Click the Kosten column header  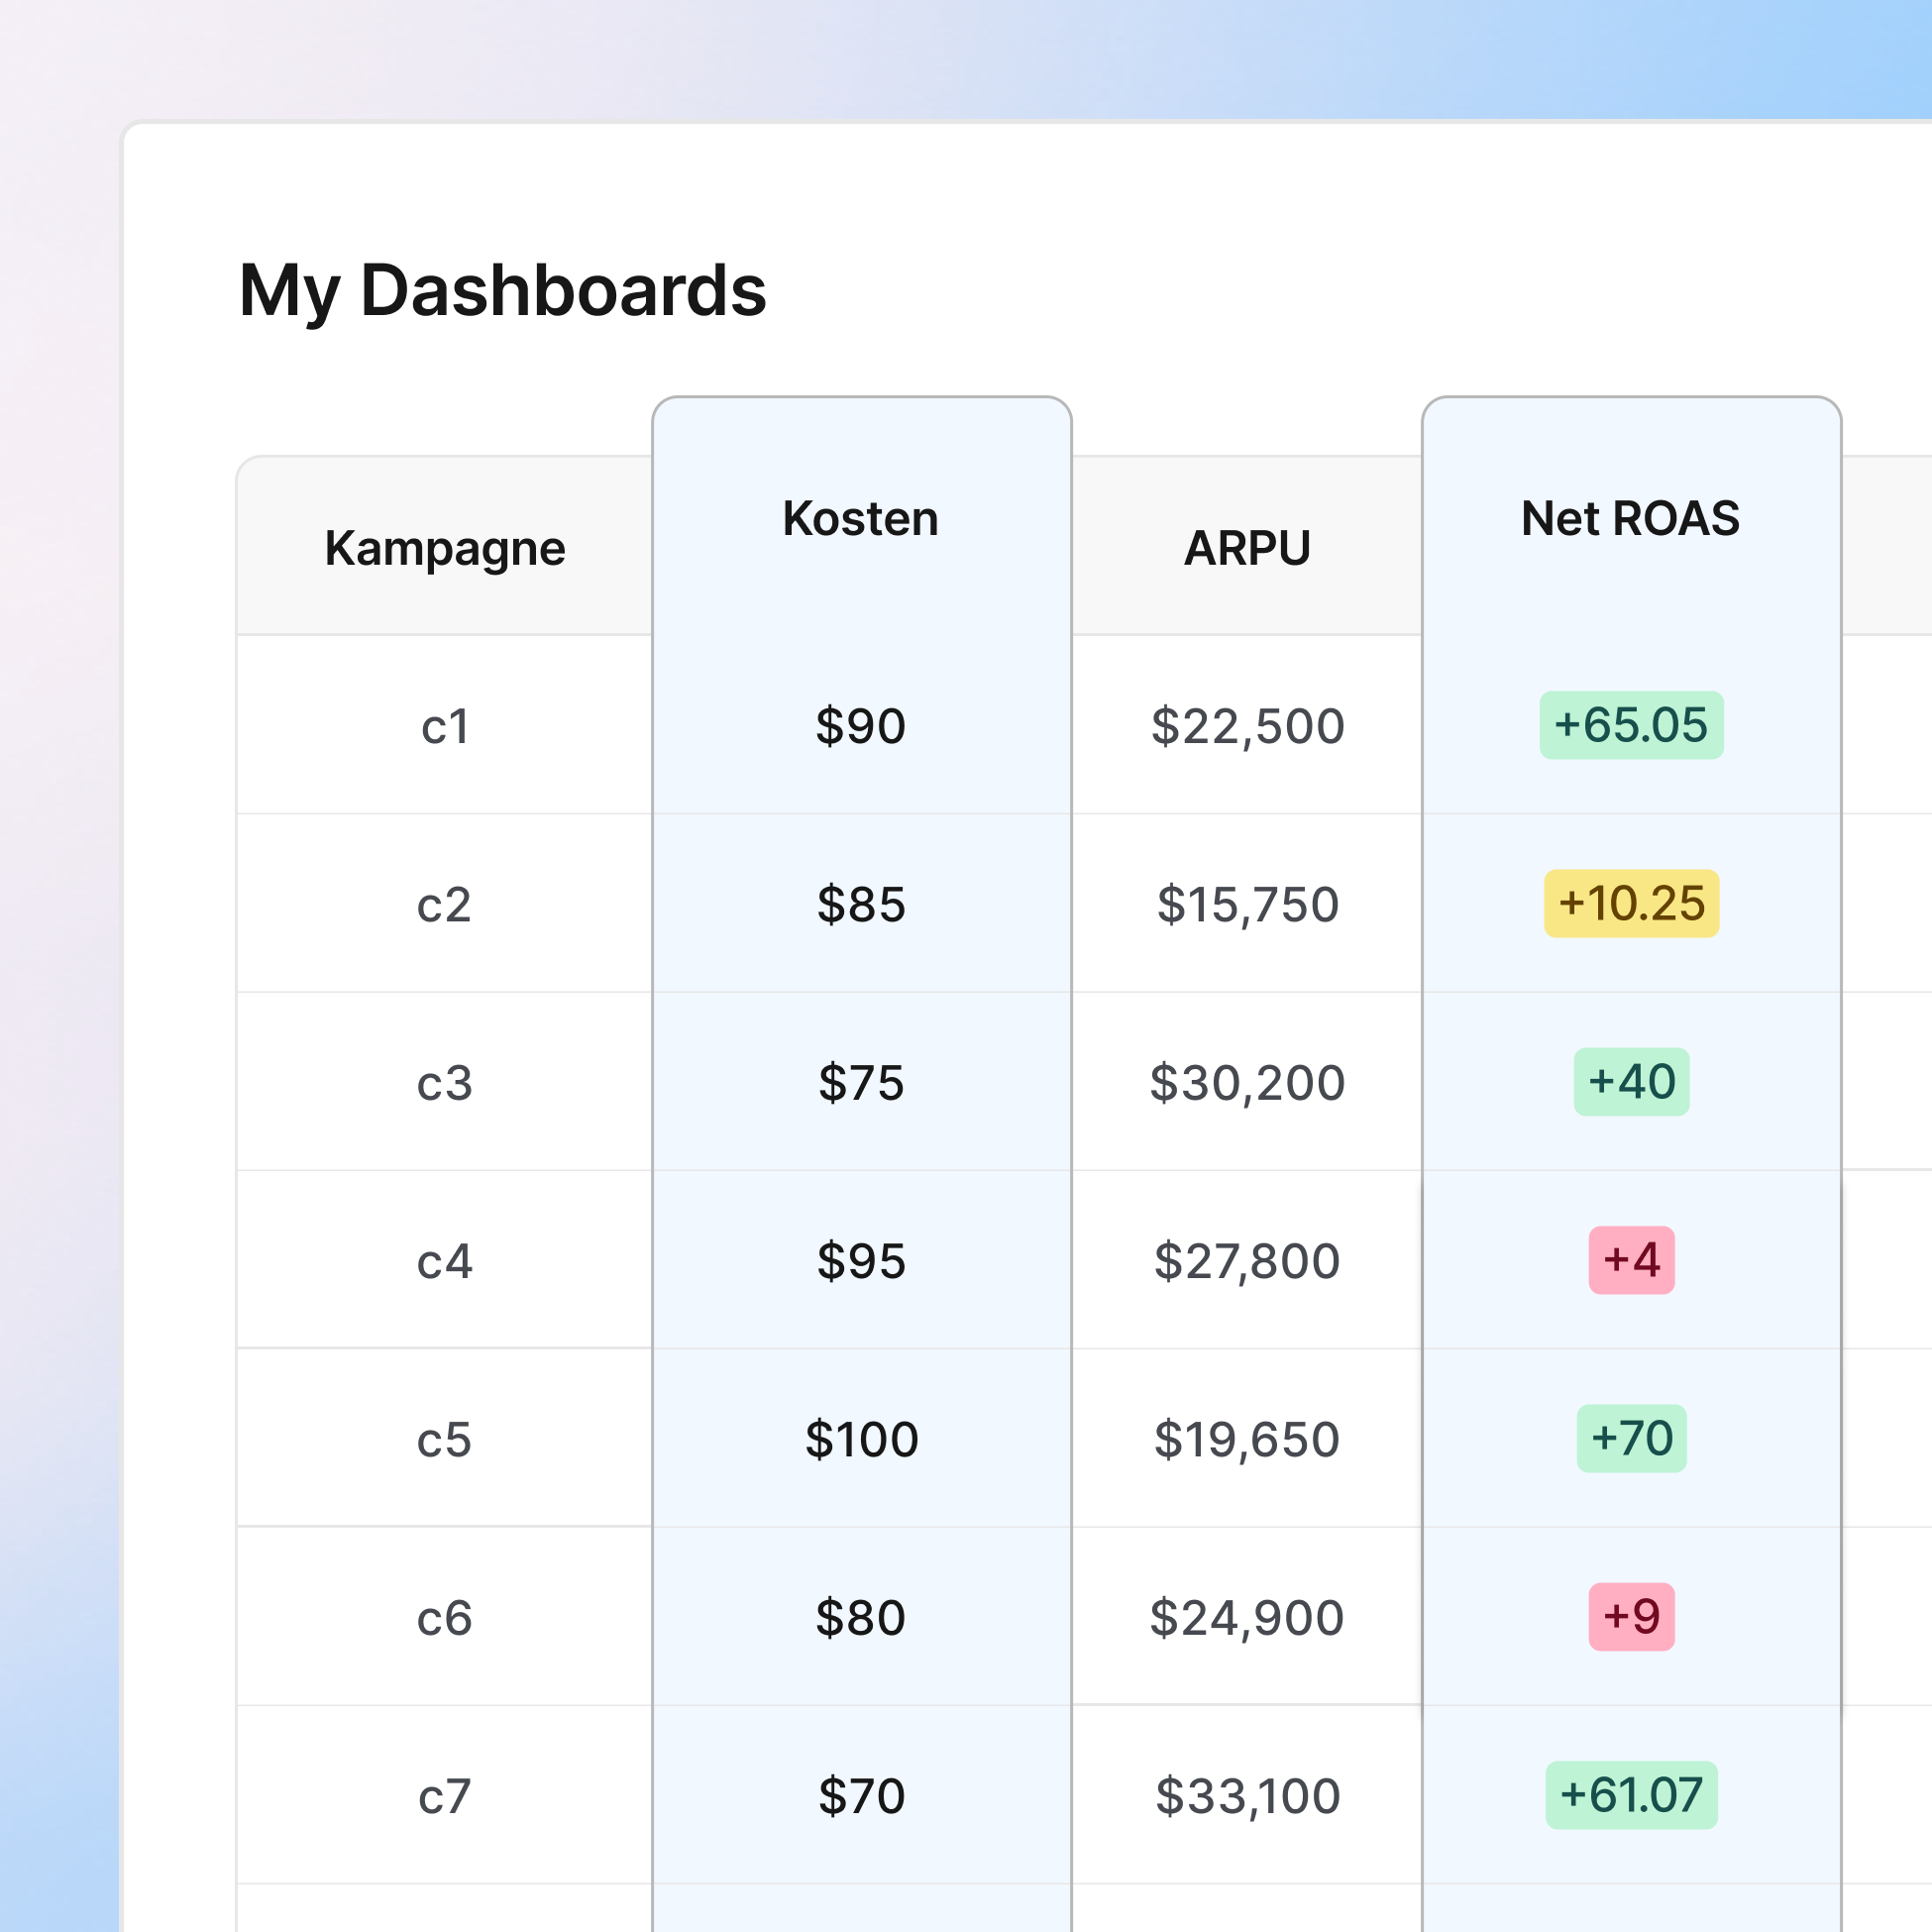(860, 519)
